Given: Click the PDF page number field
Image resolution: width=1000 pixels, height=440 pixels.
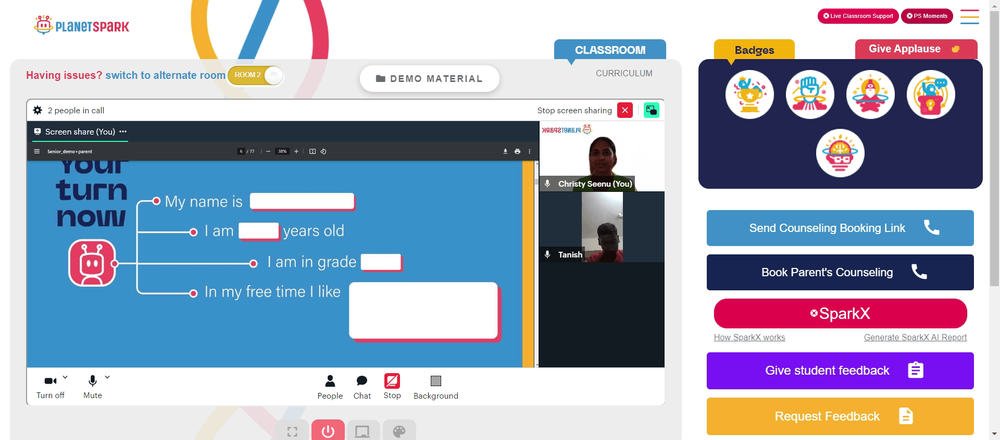Looking at the screenshot, I should pos(241,152).
